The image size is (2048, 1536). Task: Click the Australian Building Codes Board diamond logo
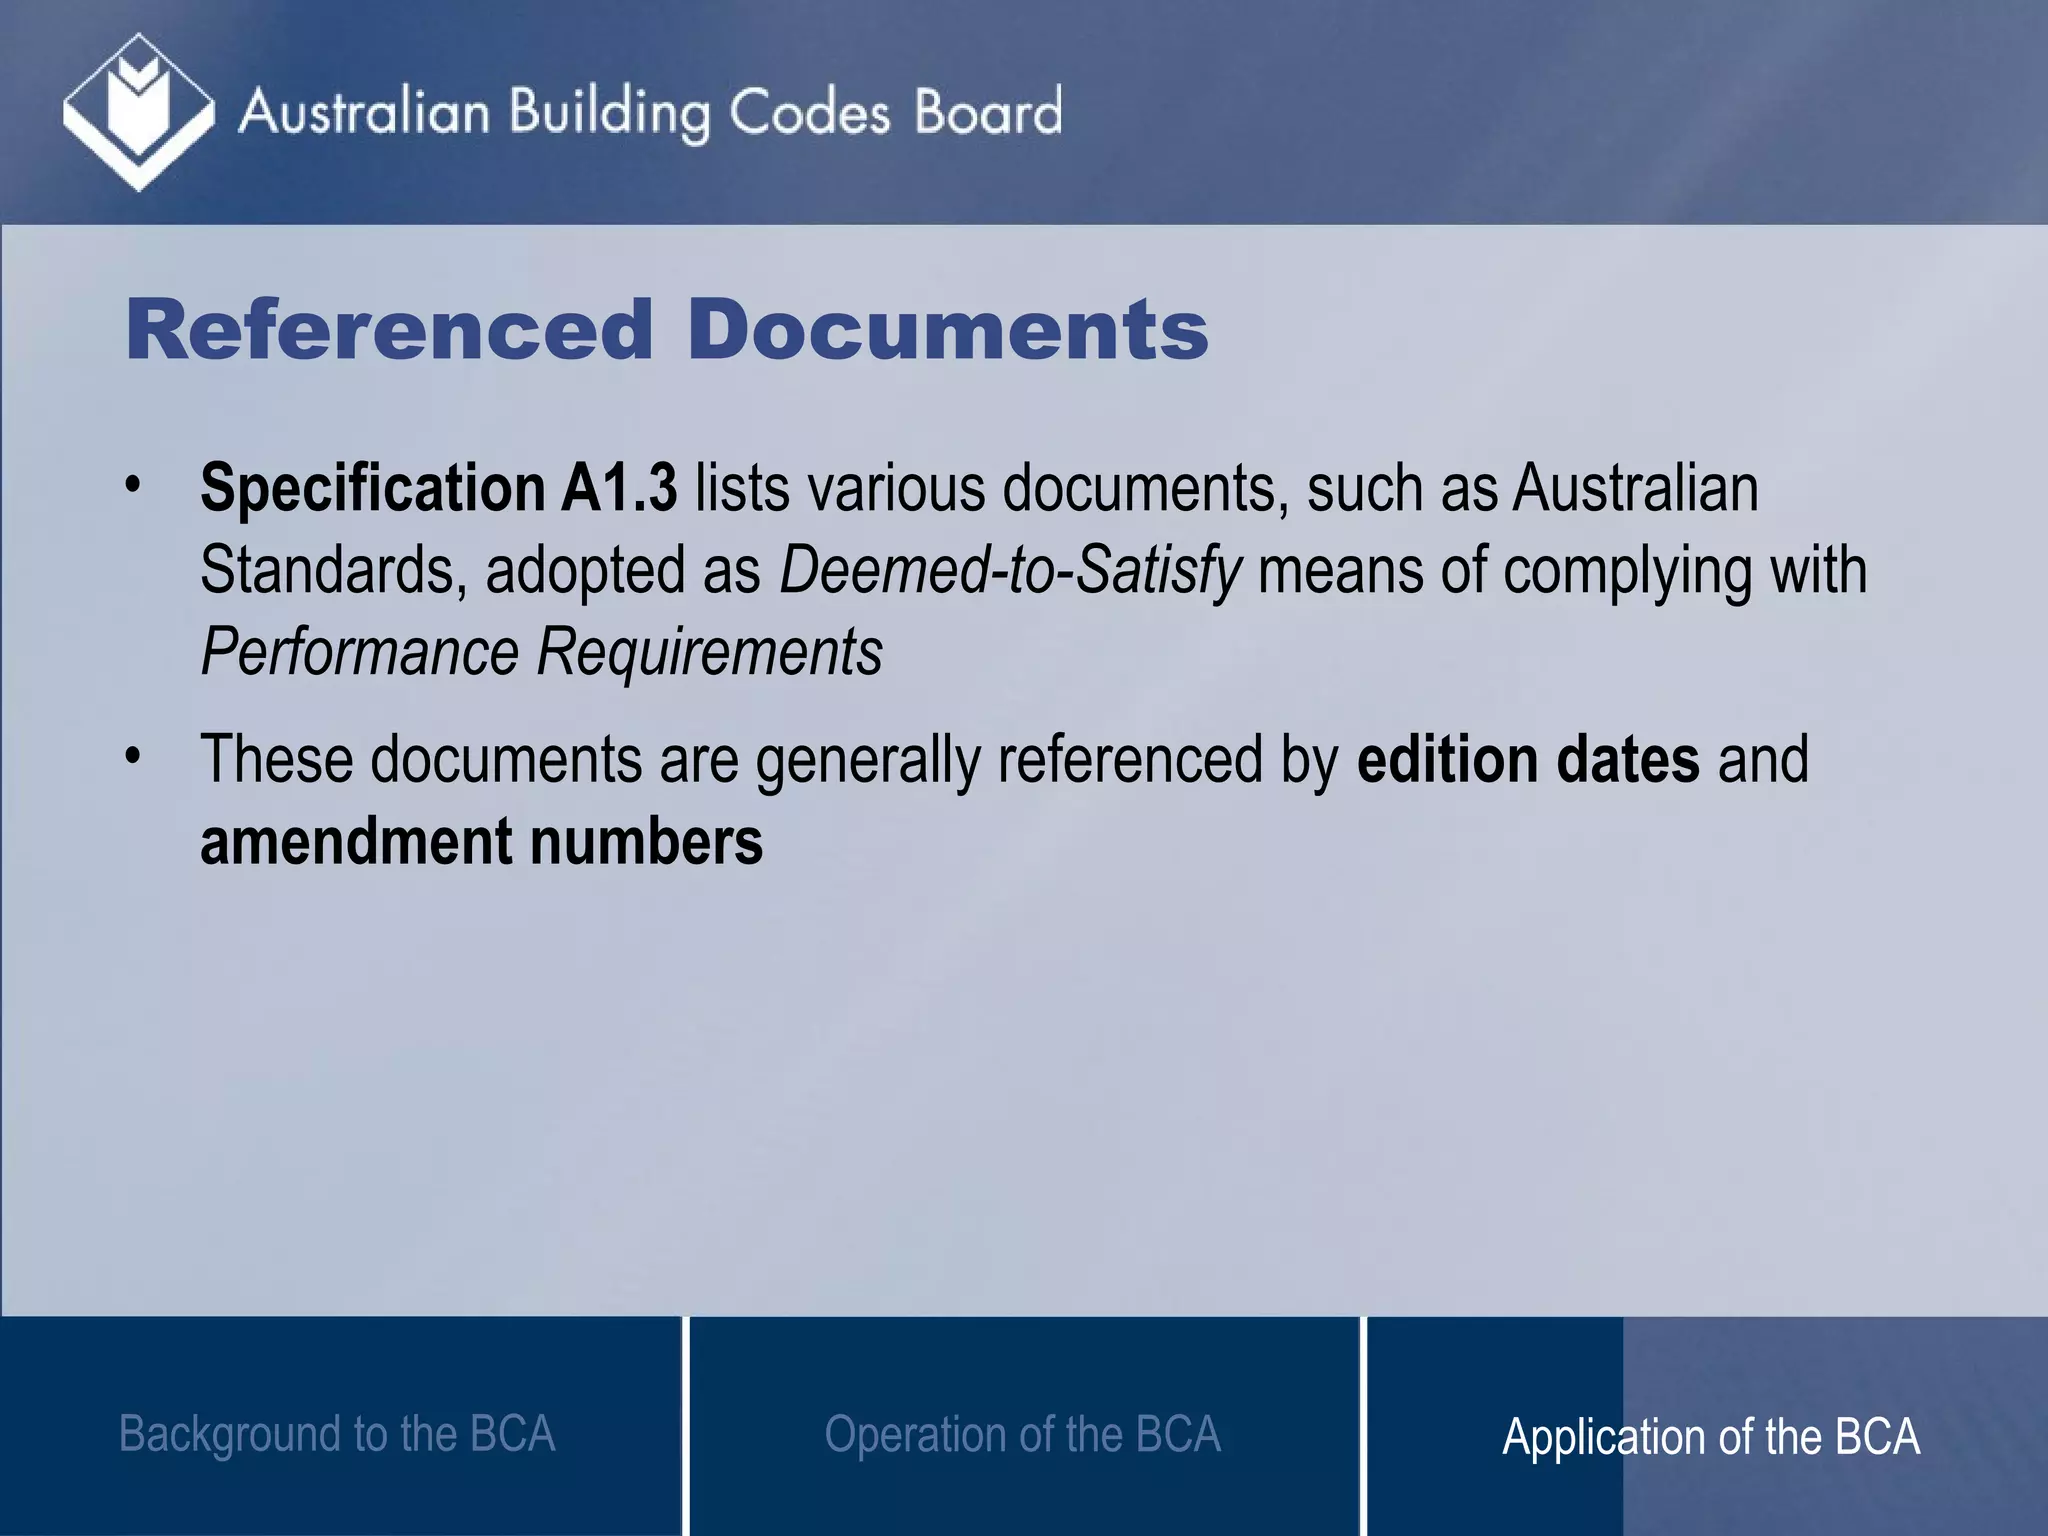pyautogui.click(x=138, y=112)
